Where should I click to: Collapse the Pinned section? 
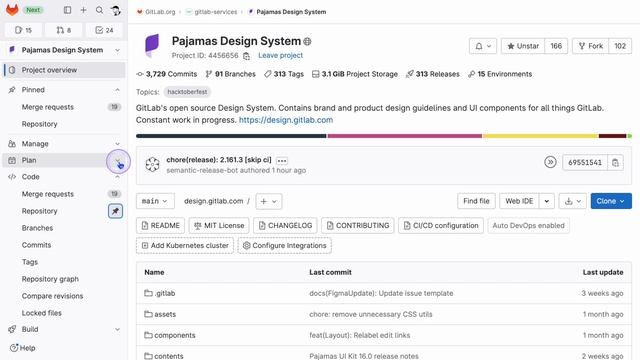tap(117, 90)
